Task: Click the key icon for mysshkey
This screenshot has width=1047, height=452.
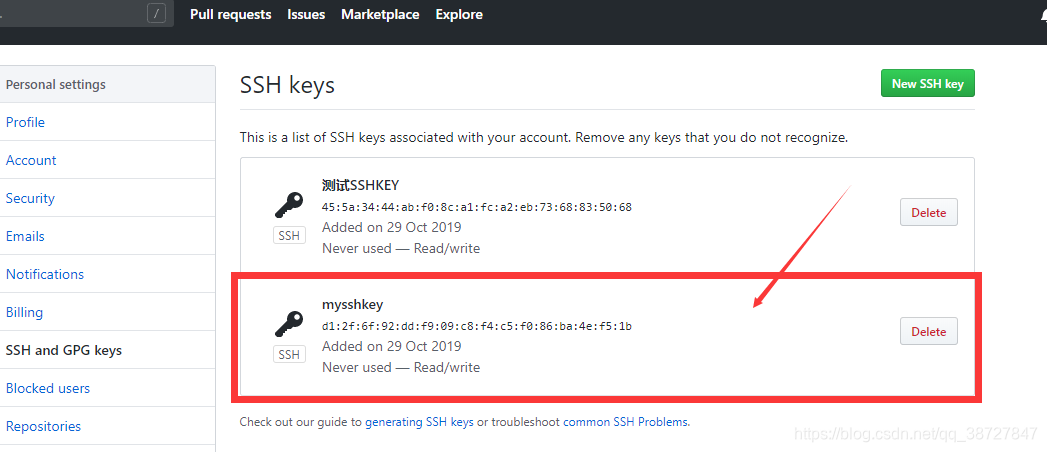Action: click(289, 324)
